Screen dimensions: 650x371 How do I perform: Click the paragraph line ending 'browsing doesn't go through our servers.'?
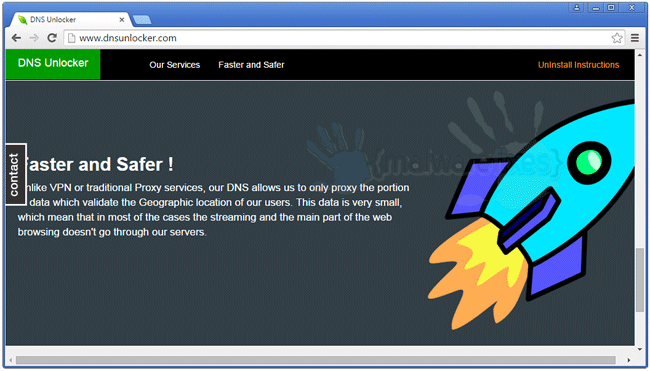pyautogui.click(x=112, y=232)
